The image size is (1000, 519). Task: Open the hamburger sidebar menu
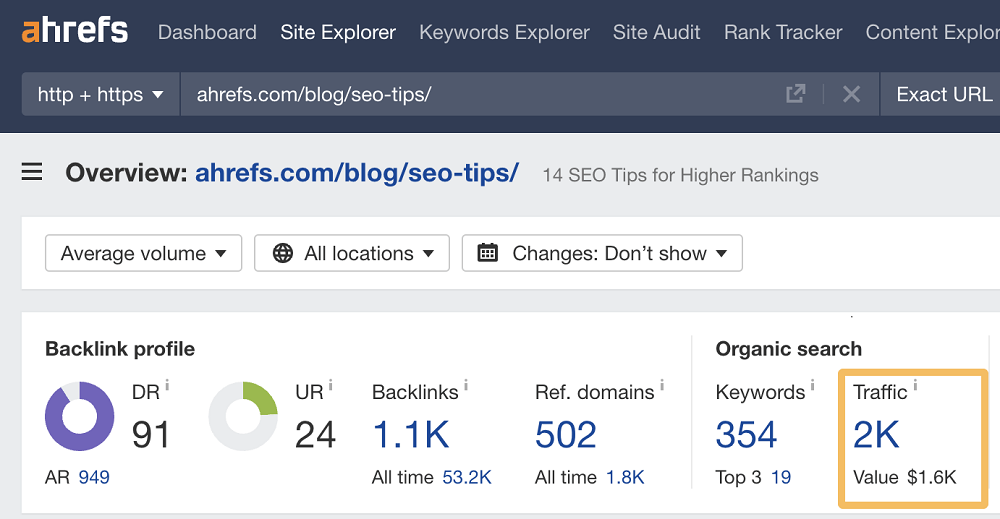(32, 172)
